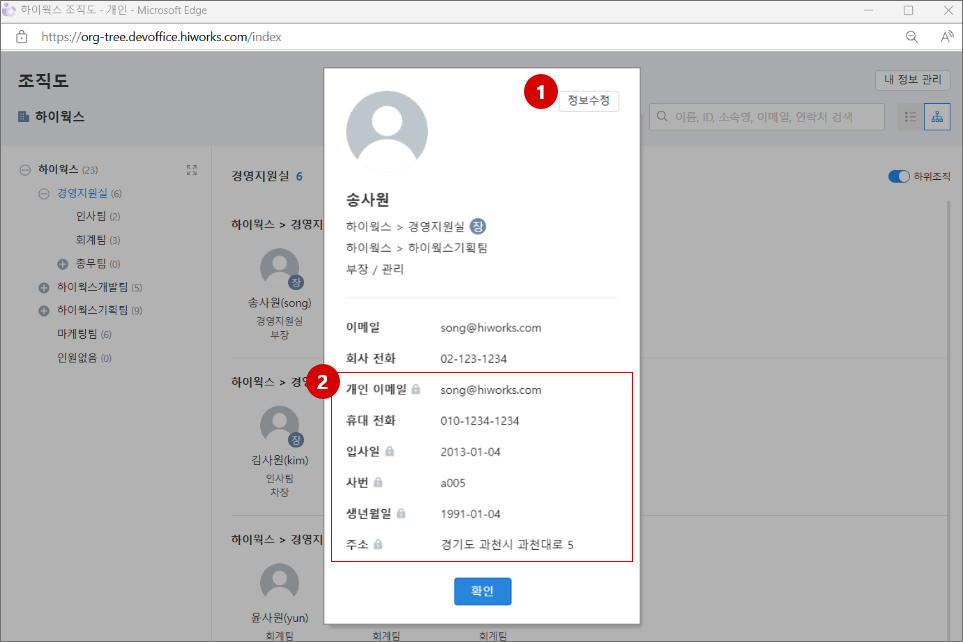The width and height of the screenshot is (963, 642).
Task: Expand the 하이웍스개발팀 tree node
Action: 44,288
